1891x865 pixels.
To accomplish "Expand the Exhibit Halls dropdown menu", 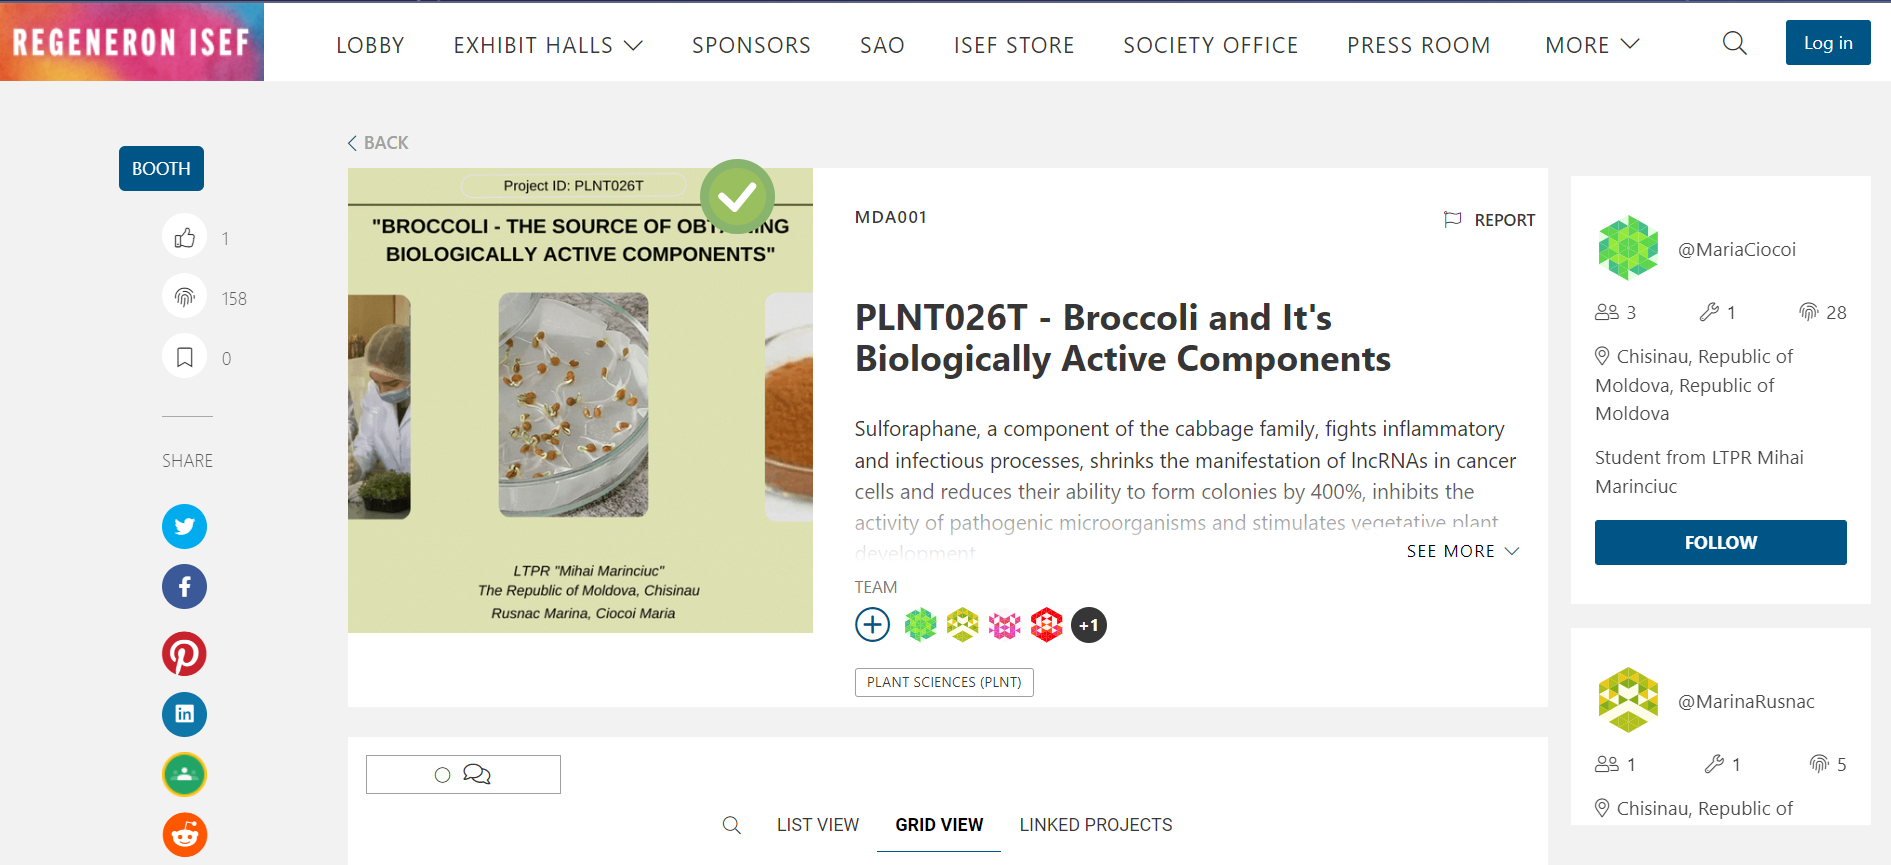I will (548, 45).
